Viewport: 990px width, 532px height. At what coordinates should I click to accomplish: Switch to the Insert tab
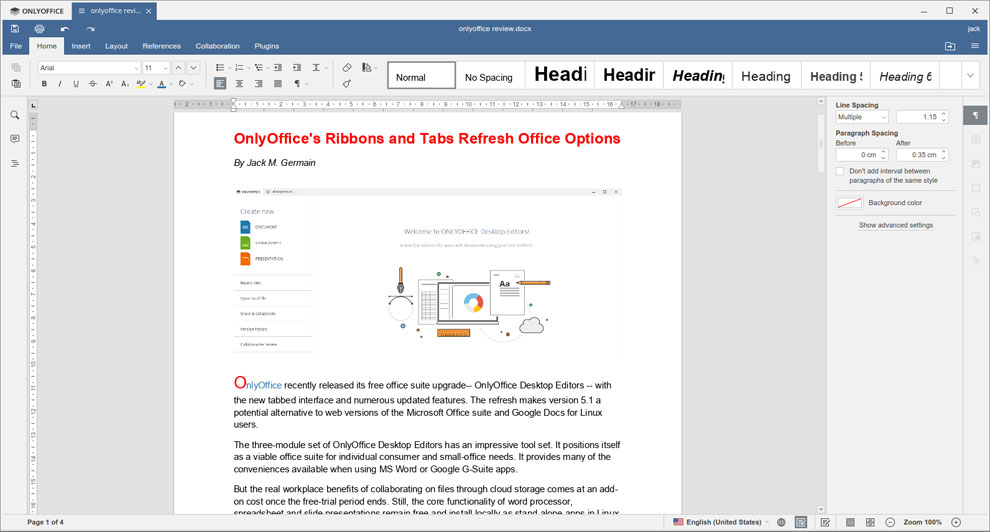pyautogui.click(x=81, y=46)
